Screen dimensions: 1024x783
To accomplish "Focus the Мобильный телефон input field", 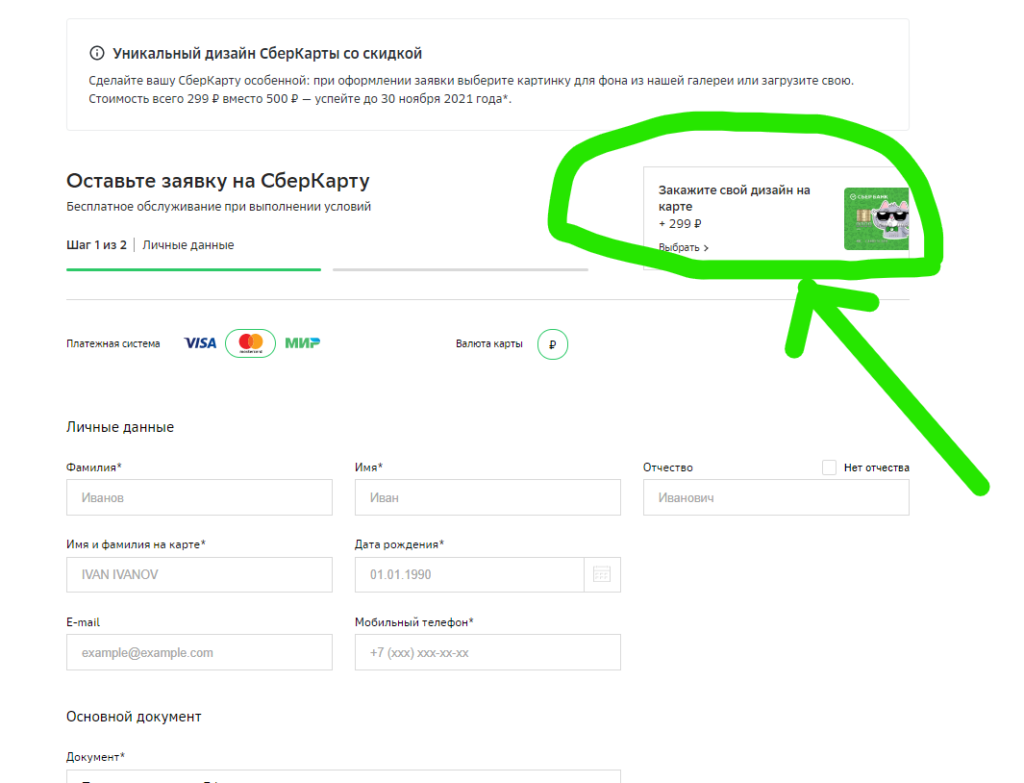I will click(487, 652).
